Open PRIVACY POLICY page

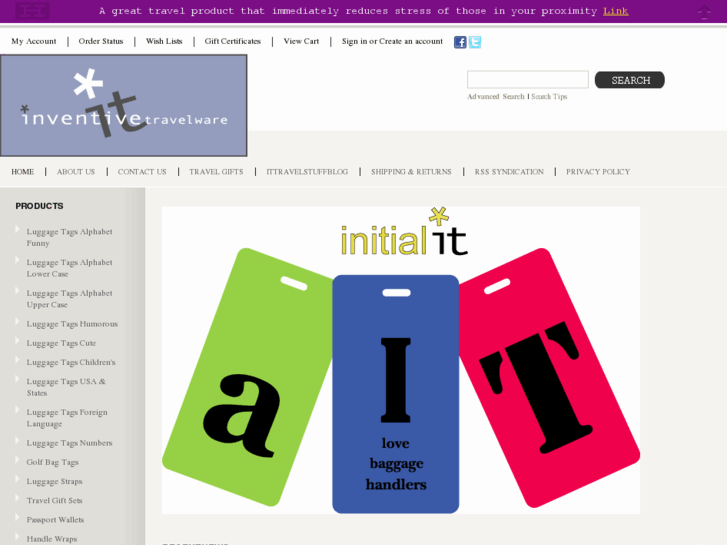[598, 172]
